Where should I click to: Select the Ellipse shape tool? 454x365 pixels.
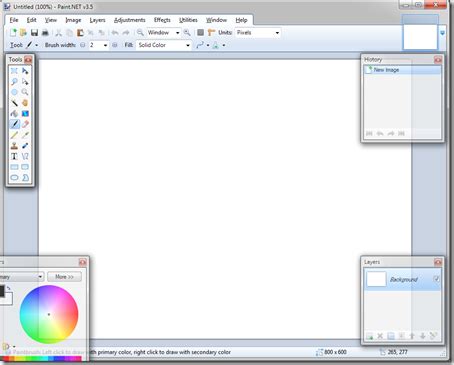coord(14,178)
